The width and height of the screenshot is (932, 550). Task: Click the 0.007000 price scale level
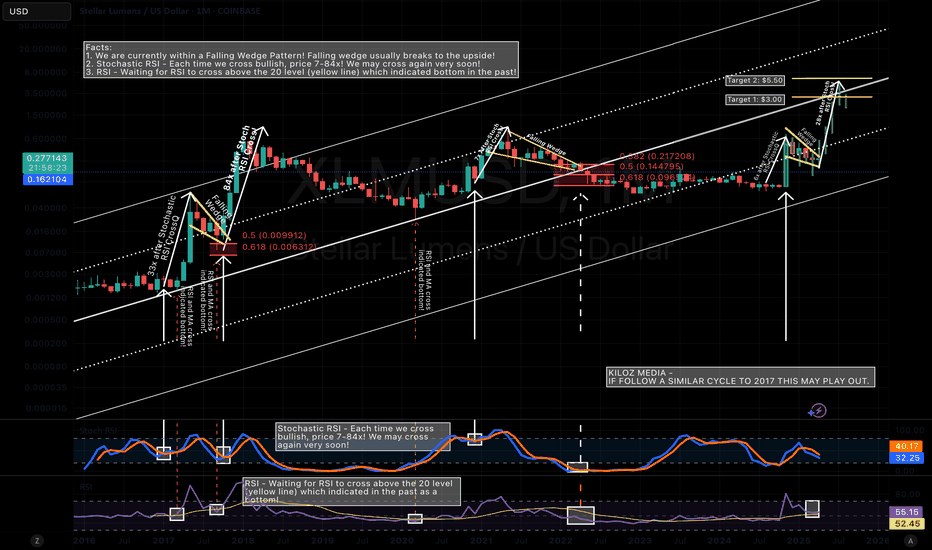[45, 253]
